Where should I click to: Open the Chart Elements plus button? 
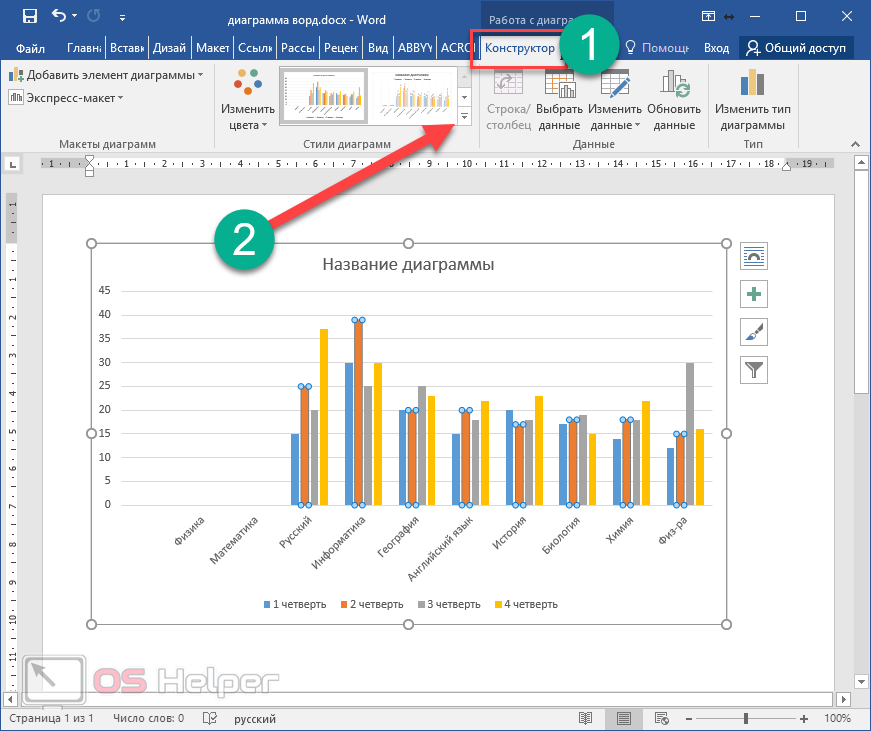click(x=754, y=294)
